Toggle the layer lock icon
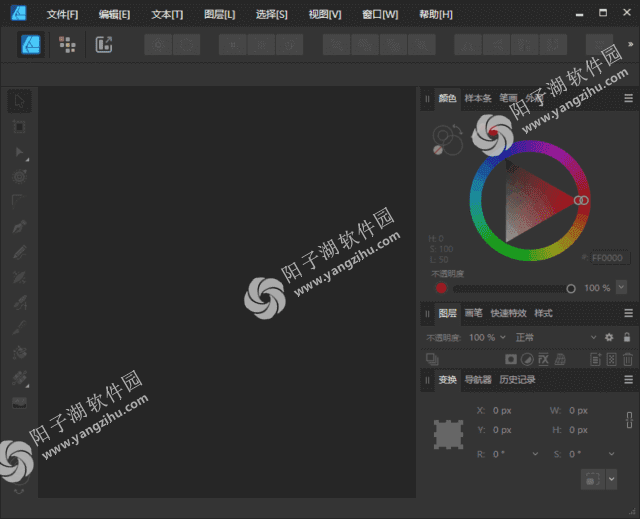The width and height of the screenshot is (640, 519). 627,337
